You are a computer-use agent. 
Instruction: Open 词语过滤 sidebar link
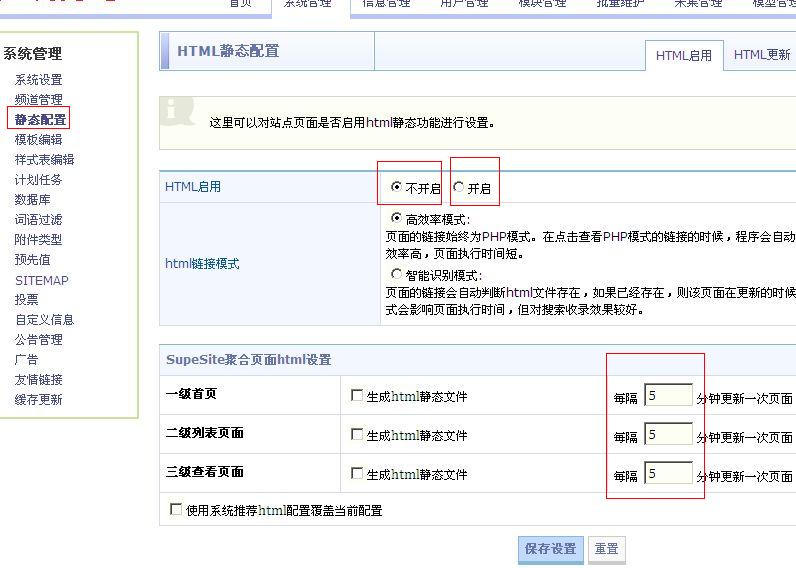coord(39,219)
